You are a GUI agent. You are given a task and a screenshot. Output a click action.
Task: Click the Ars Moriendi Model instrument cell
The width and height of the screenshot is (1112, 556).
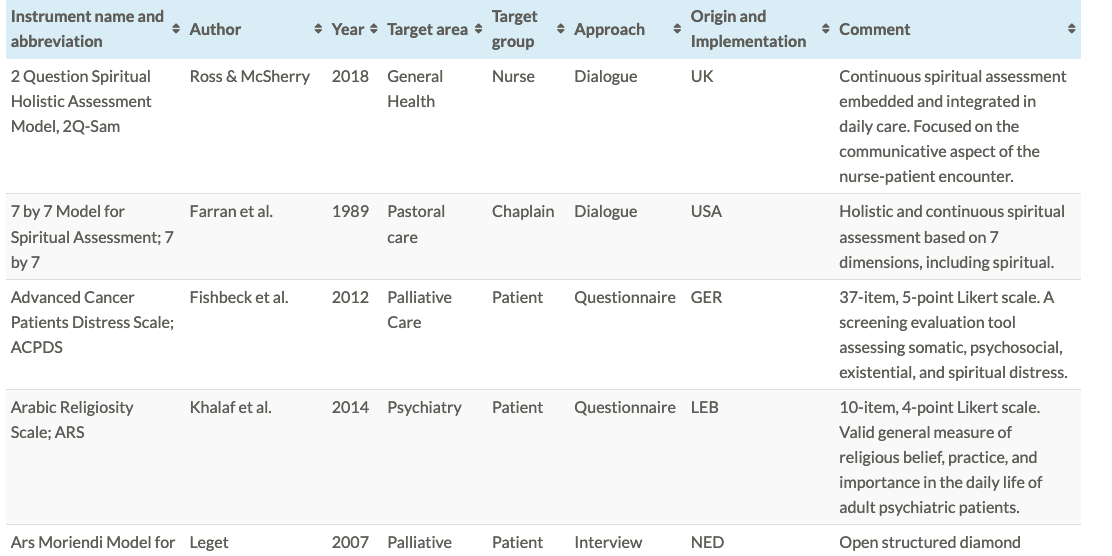tap(92, 542)
